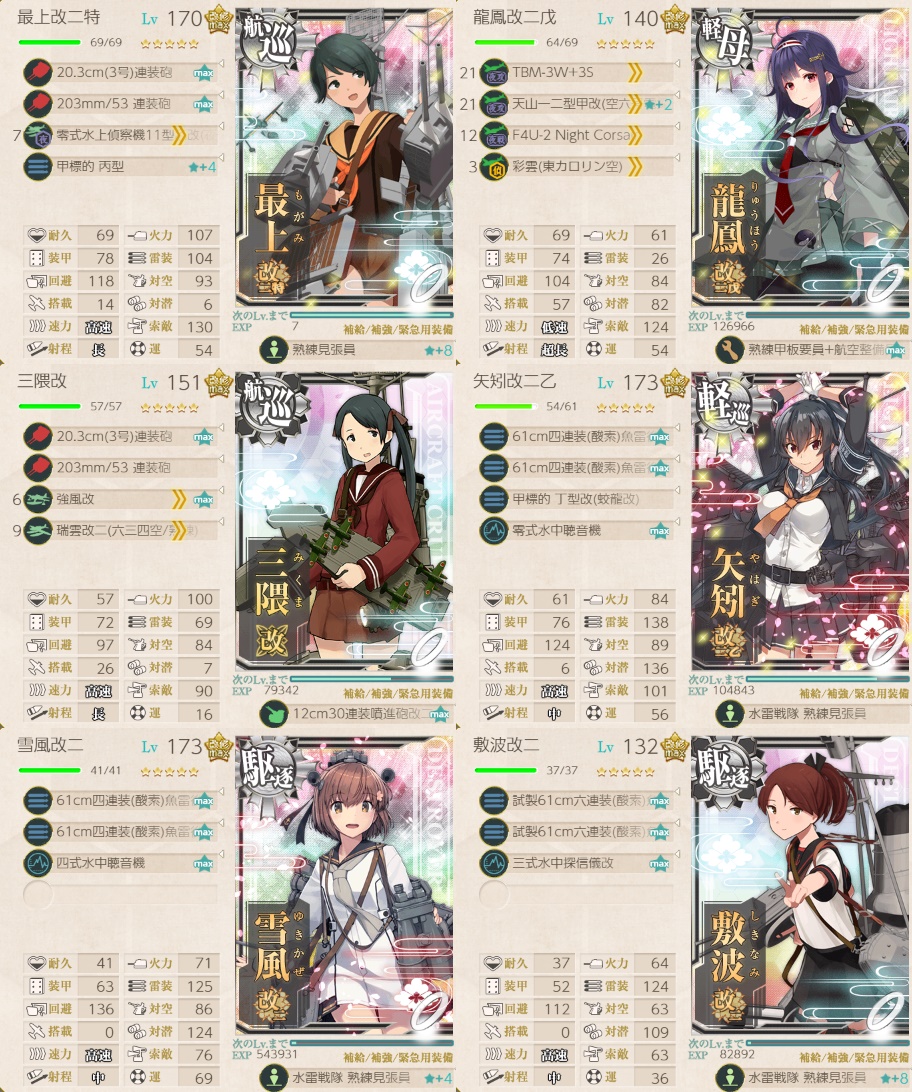Click 補給/補強/緊急用装備 label under 龍鳳 card

[x=854, y=329]
